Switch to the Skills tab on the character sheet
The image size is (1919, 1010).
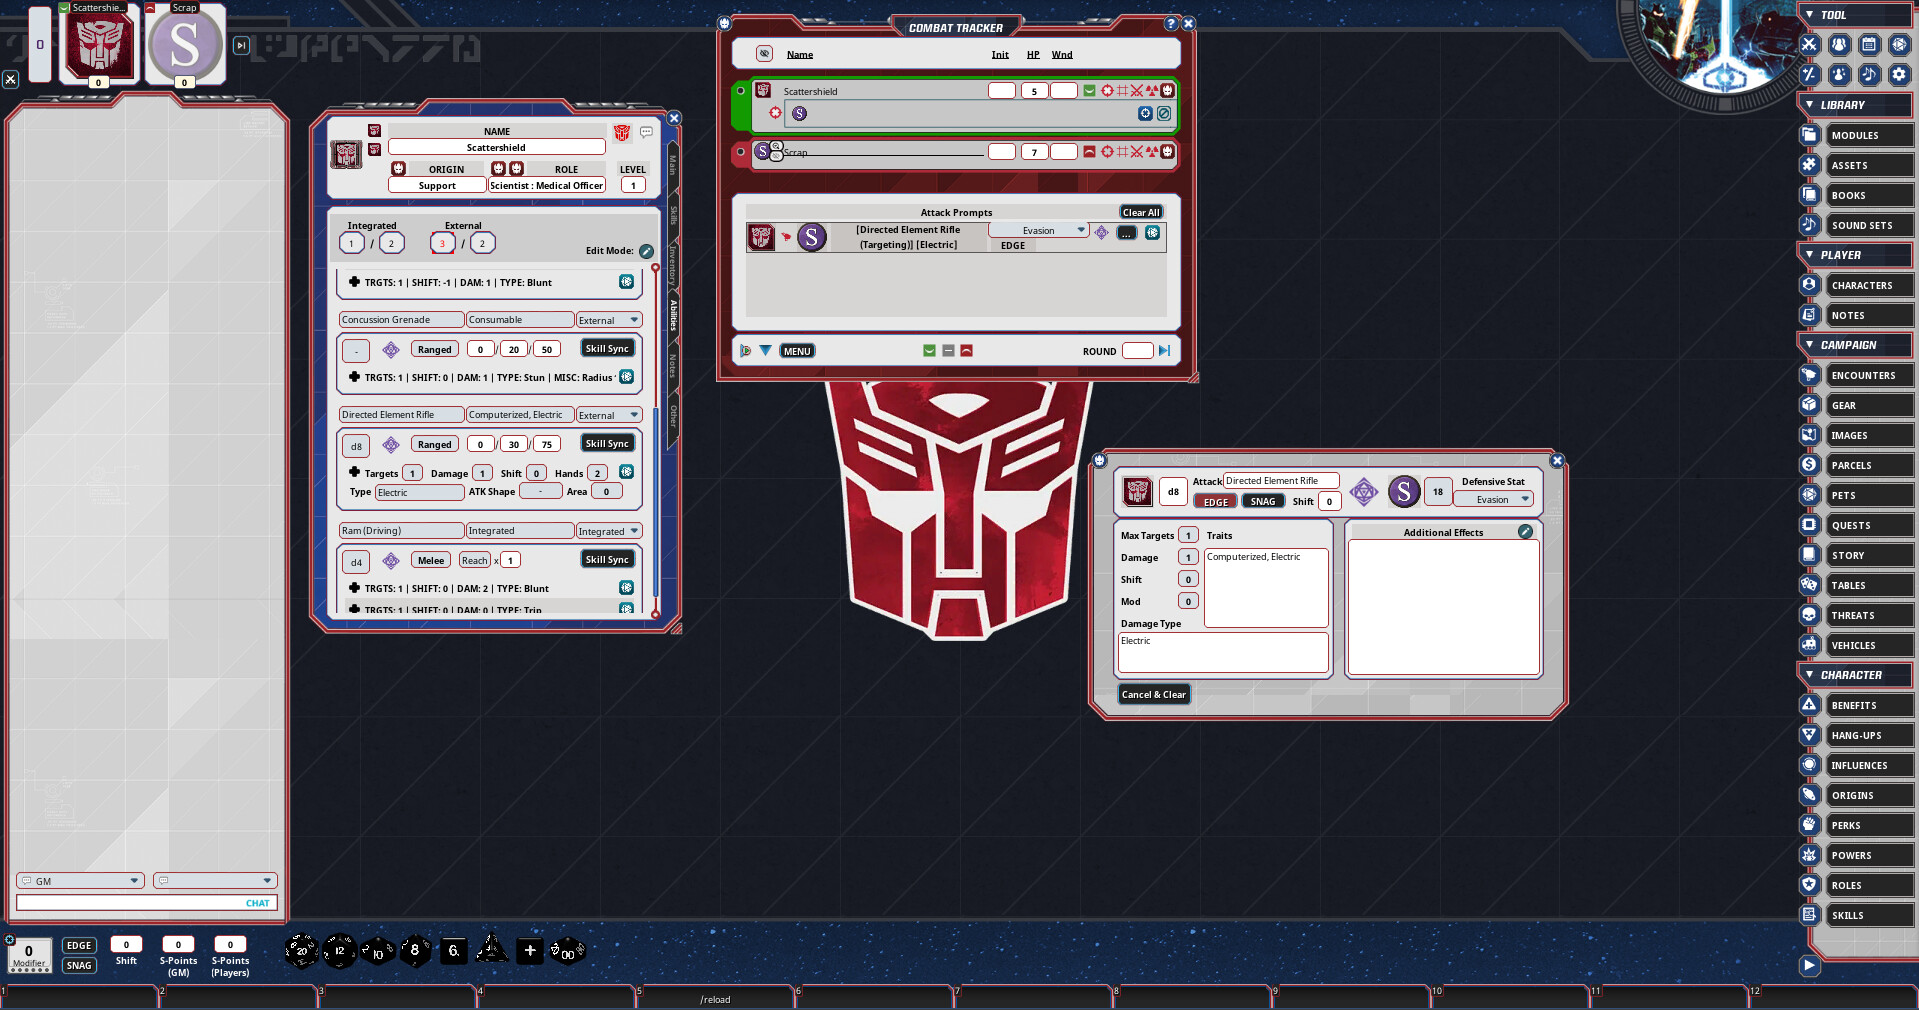tap(673, 214)
